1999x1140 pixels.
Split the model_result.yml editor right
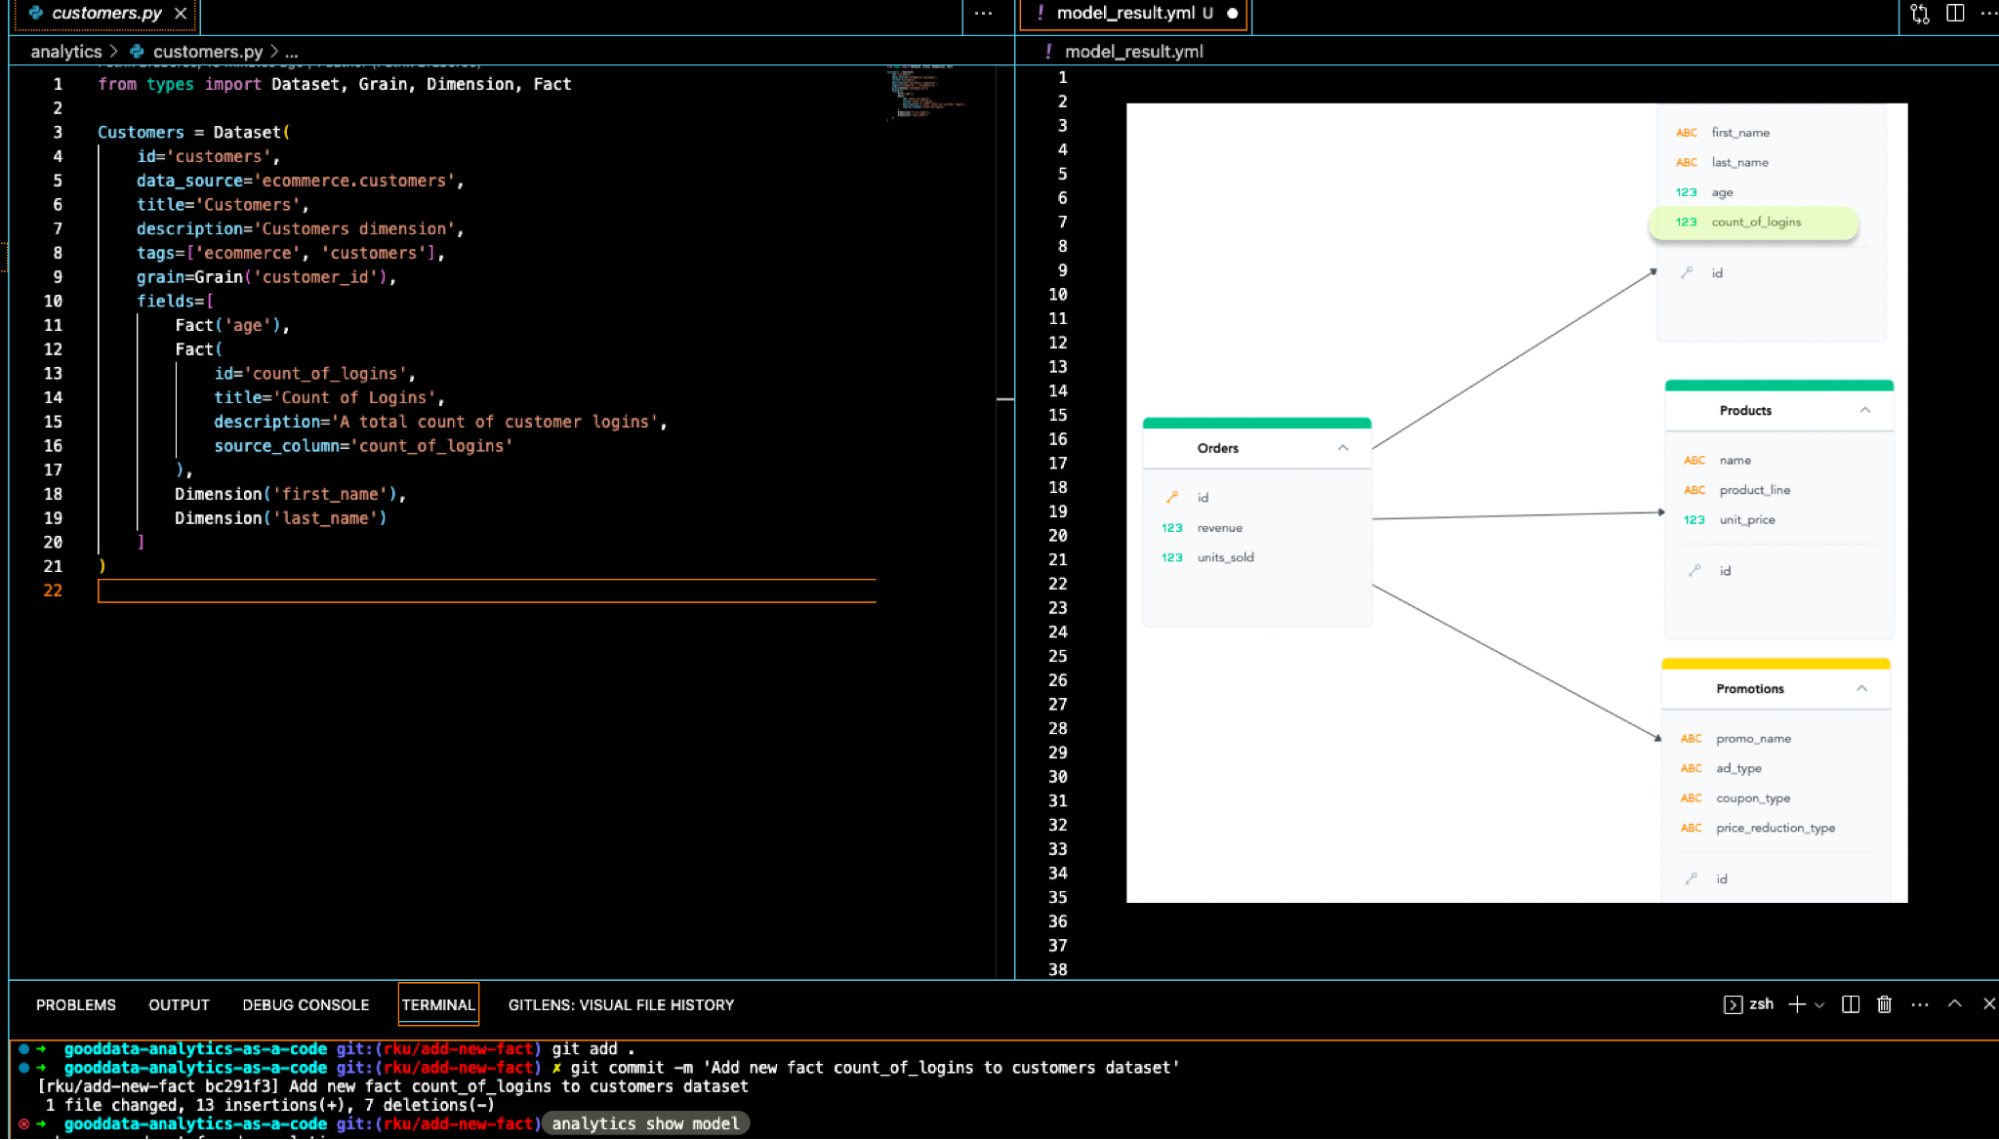coord(1955,13)
